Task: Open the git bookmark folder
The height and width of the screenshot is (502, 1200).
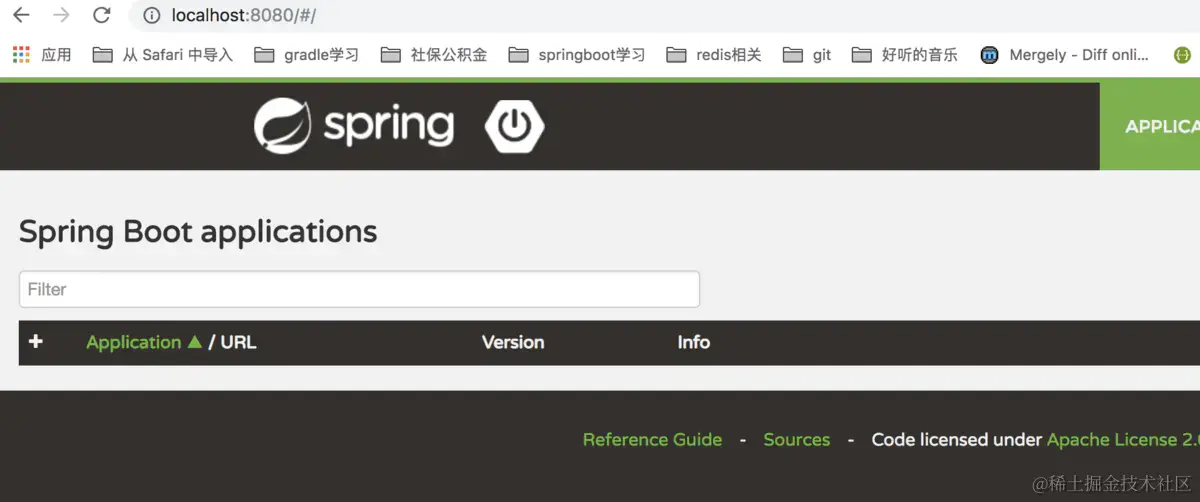Action: pyautogui.click(x=807, y=55)
